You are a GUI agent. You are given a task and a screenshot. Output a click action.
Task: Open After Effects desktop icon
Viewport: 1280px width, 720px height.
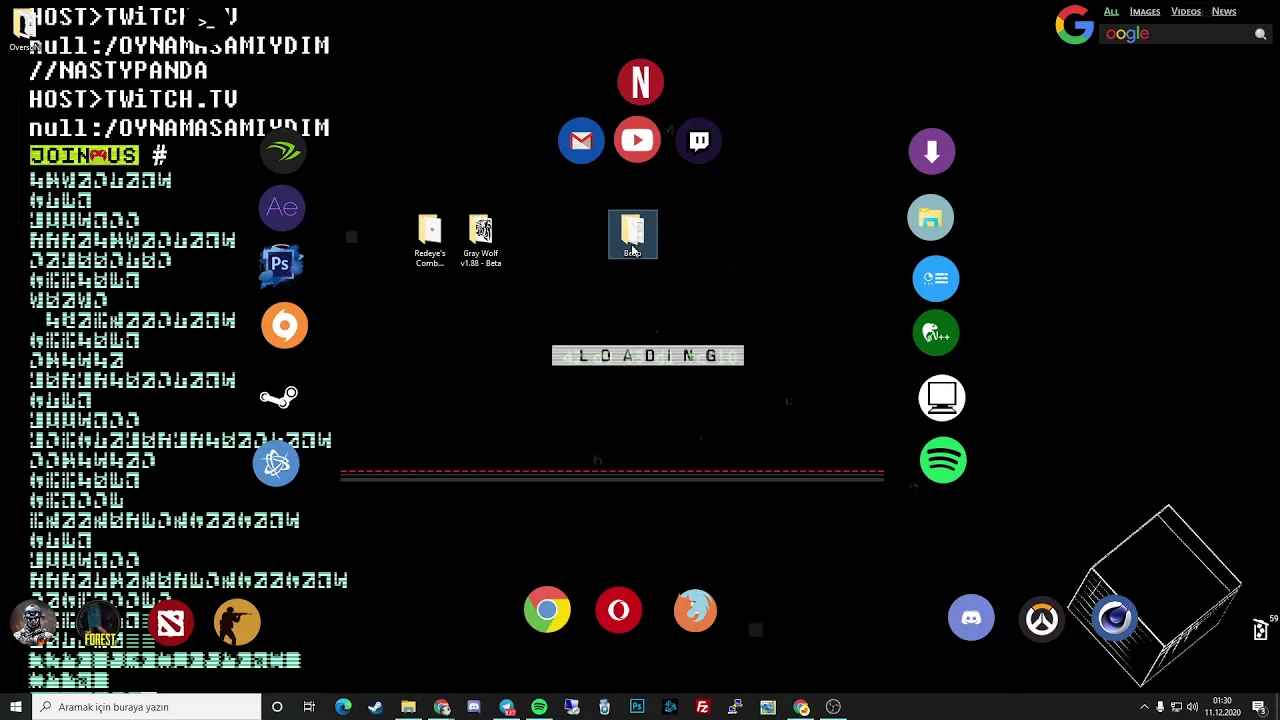(x=282, y=208)
